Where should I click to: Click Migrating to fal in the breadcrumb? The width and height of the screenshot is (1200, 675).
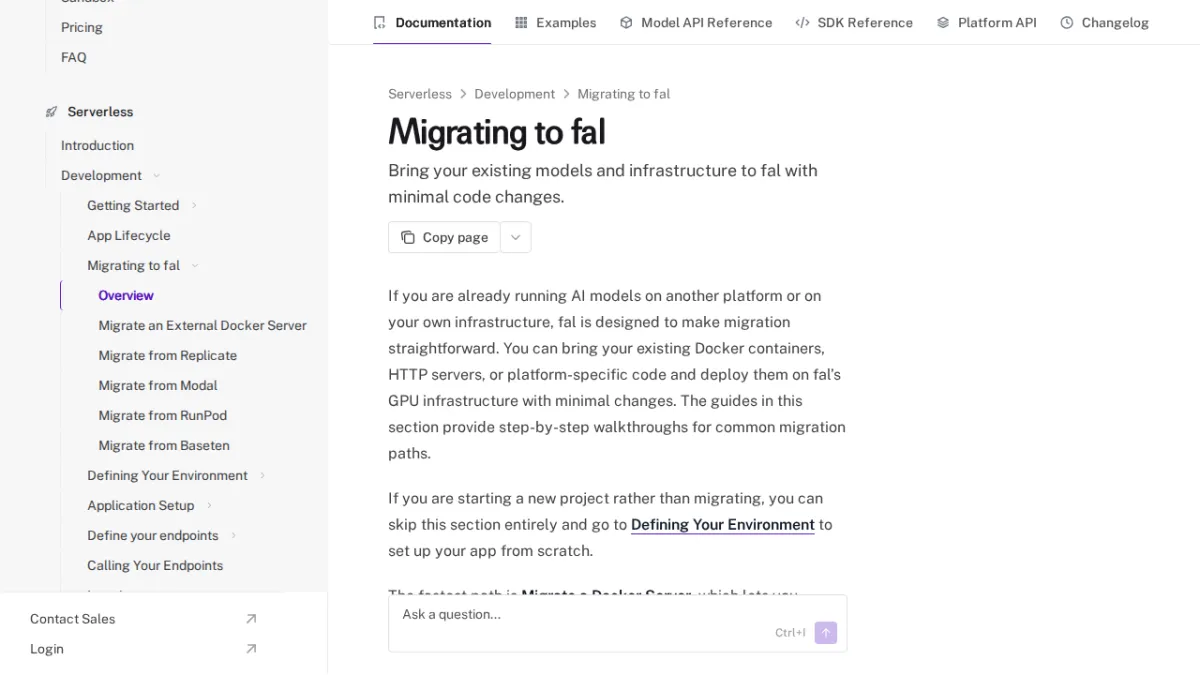(624, 94)
